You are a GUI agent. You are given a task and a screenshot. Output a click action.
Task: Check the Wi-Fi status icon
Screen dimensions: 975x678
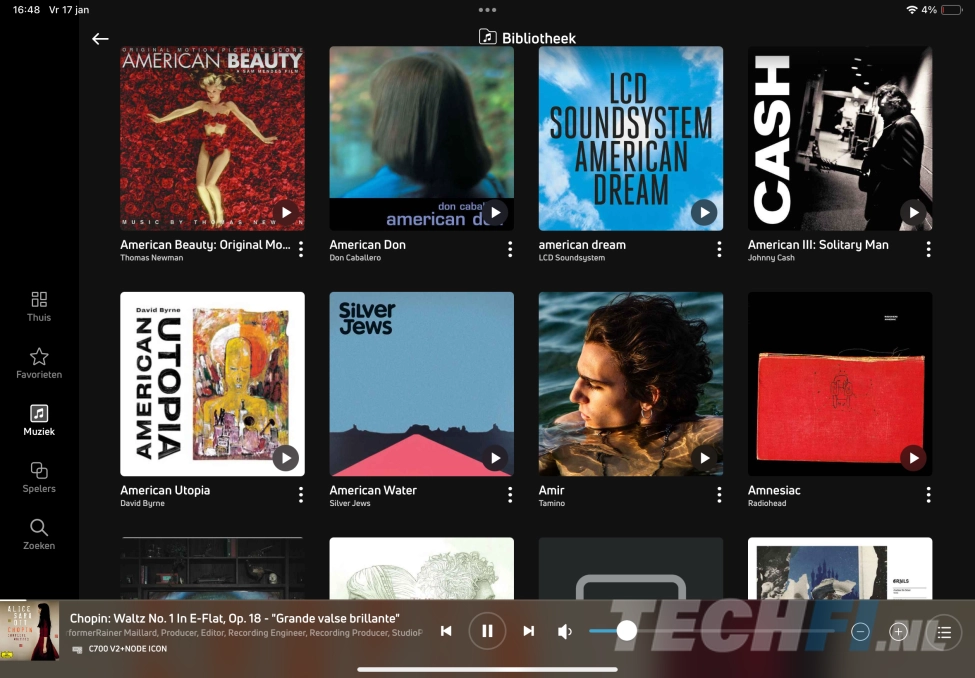[912, 10]
